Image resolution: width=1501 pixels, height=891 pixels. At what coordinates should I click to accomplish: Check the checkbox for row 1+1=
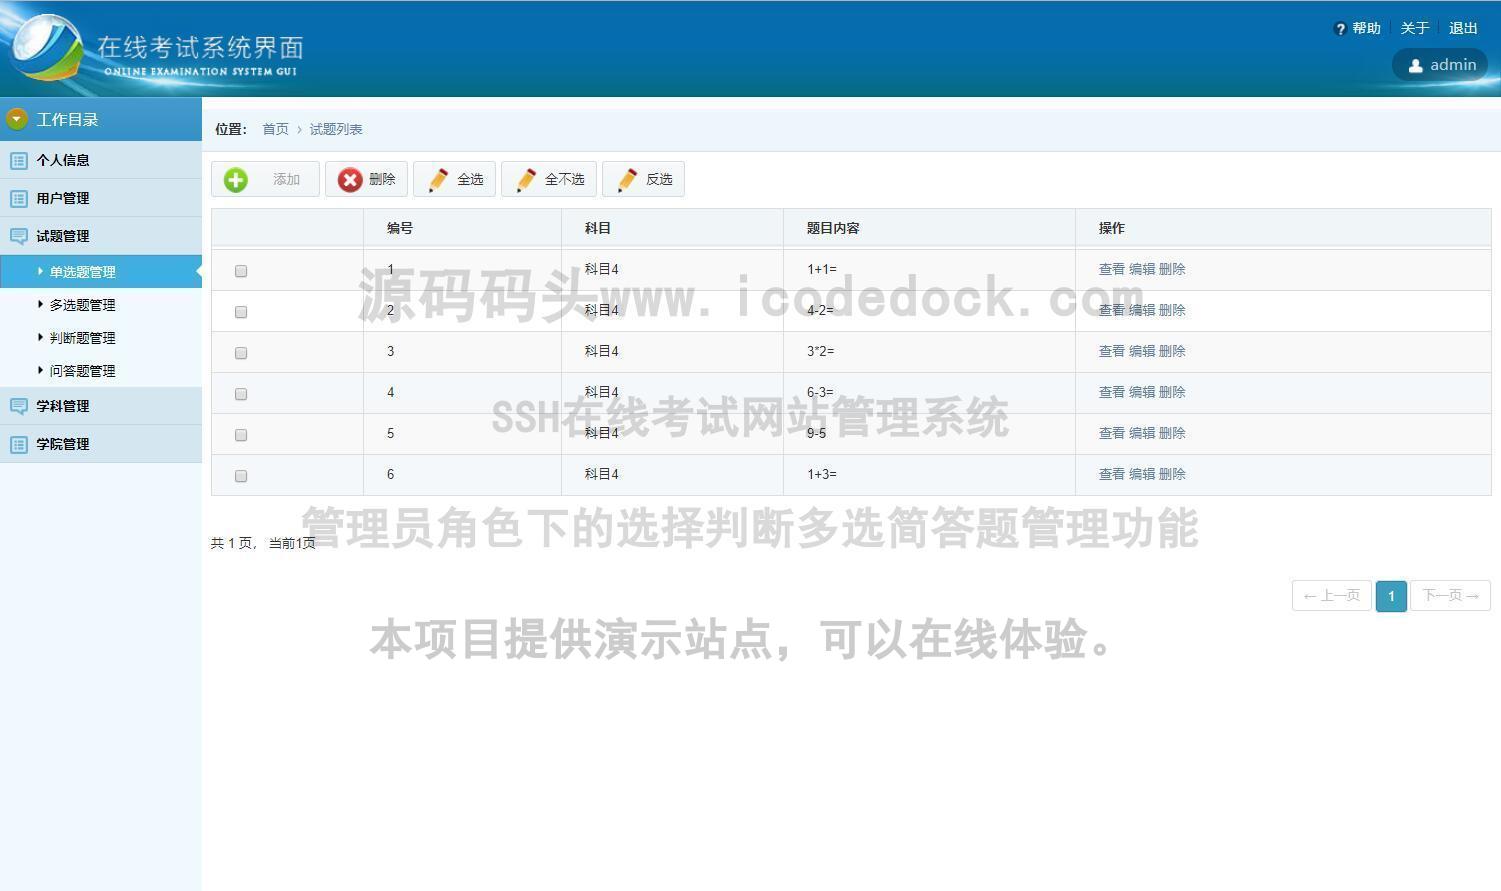click(x=241, y=271)
